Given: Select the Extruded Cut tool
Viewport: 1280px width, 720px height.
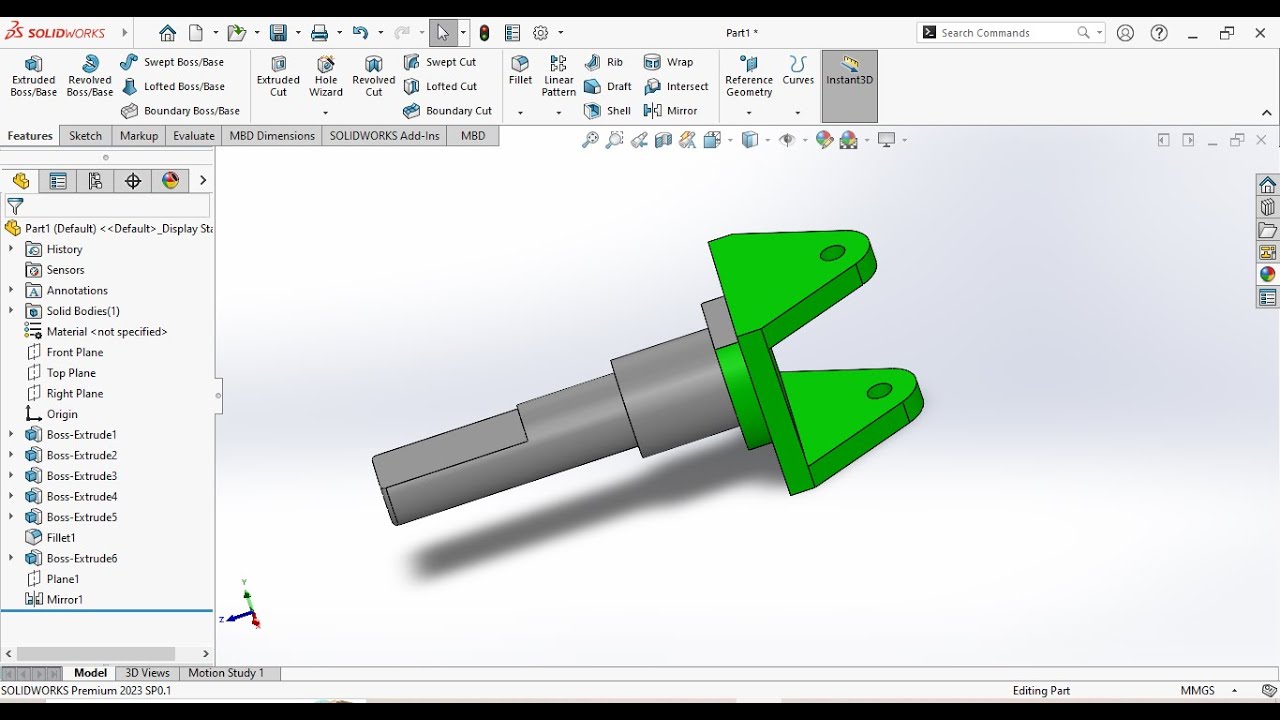Looking at the screenshot, I should [278, 77].
